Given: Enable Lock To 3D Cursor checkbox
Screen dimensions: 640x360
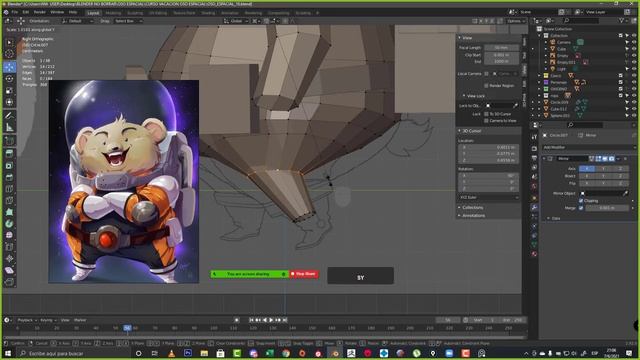Looking at the screenshot, I should pyautogui.click(x=486, y=114).
